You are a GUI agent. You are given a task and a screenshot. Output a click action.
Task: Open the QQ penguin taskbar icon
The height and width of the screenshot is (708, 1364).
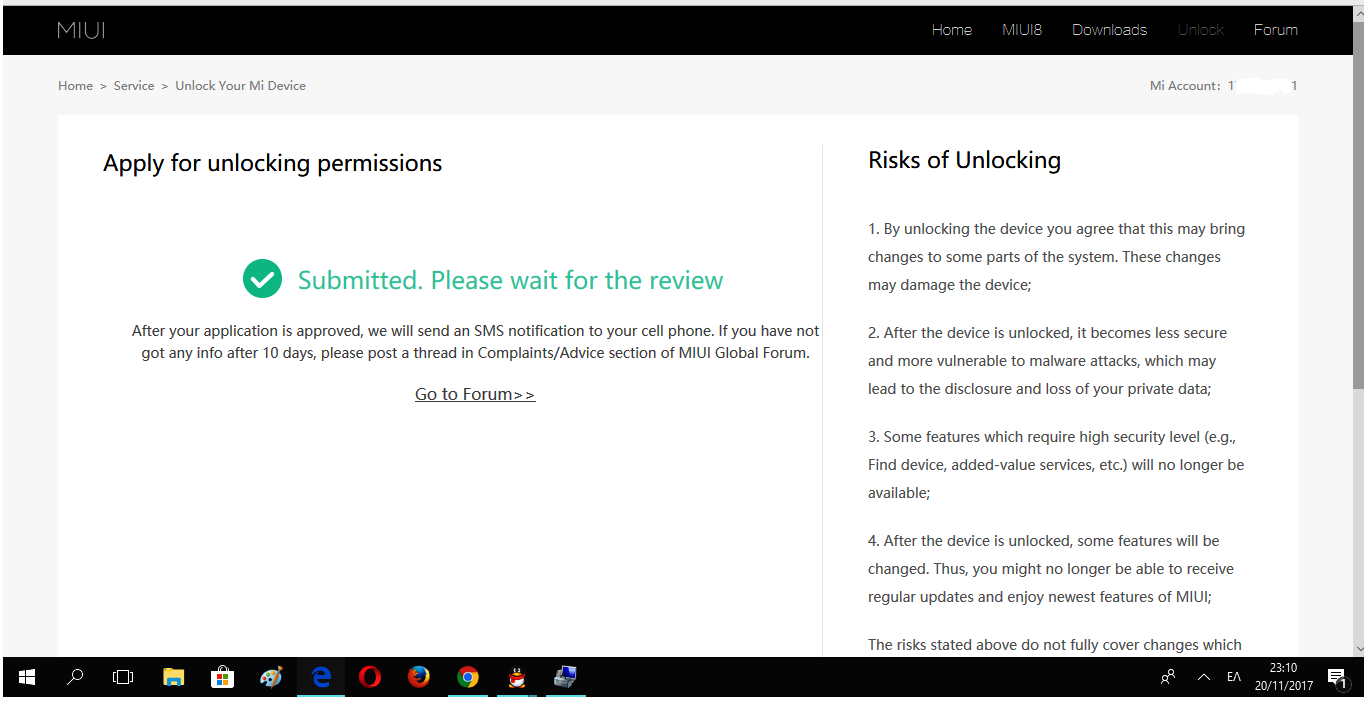[x=517, y=677]
